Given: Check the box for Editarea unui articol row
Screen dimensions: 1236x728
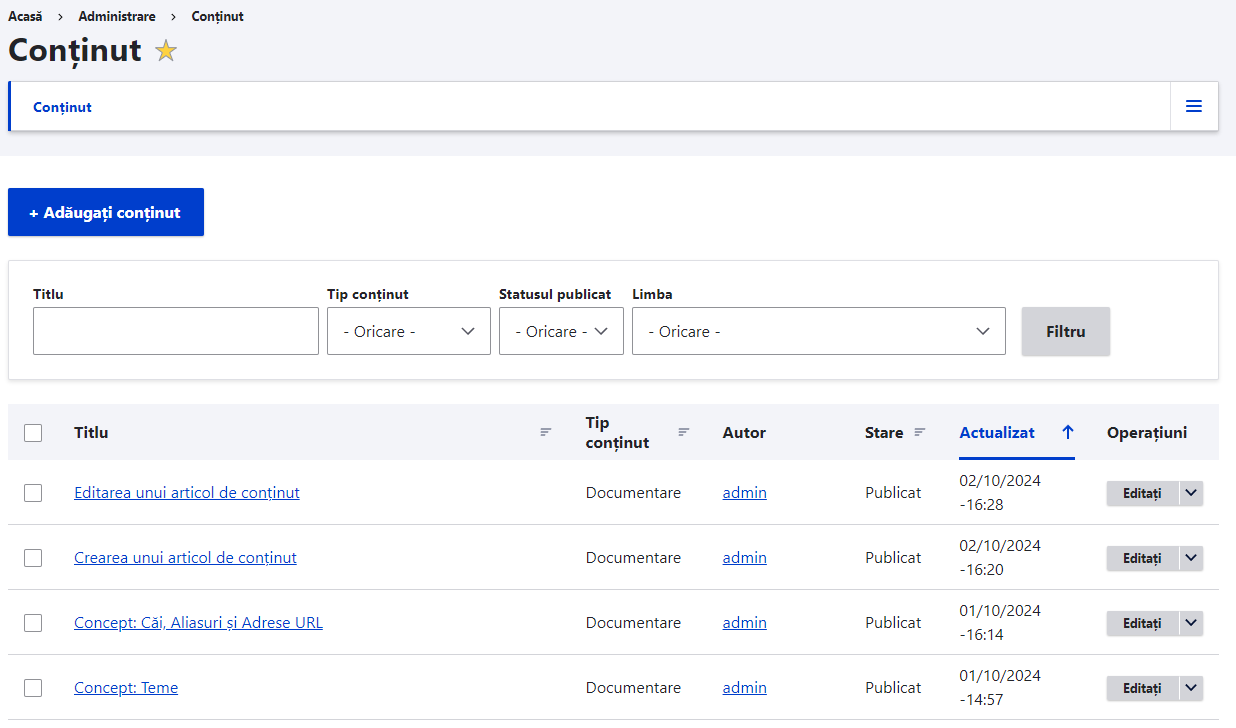Looking at the screenshot, I should click(33, 493).
